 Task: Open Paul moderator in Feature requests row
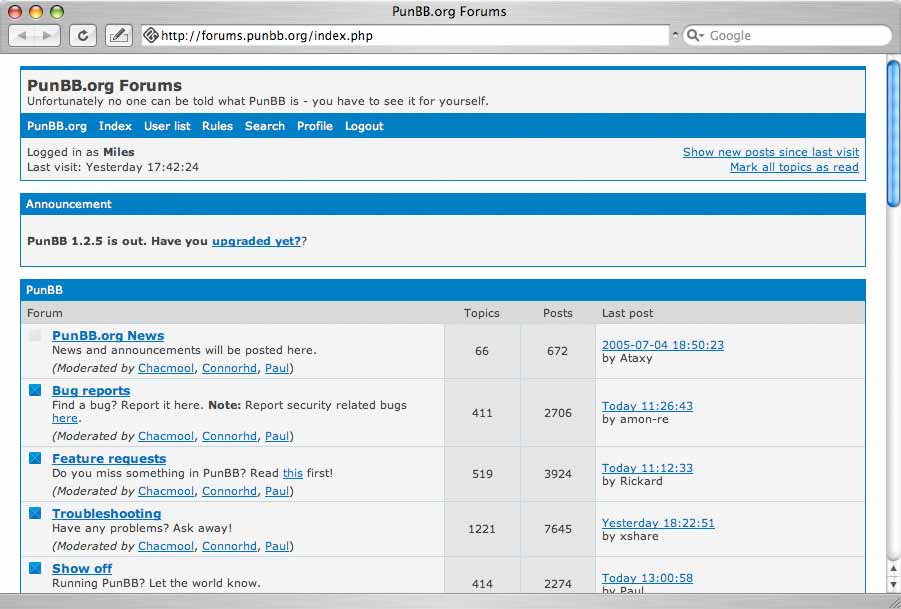click(277, 491)
